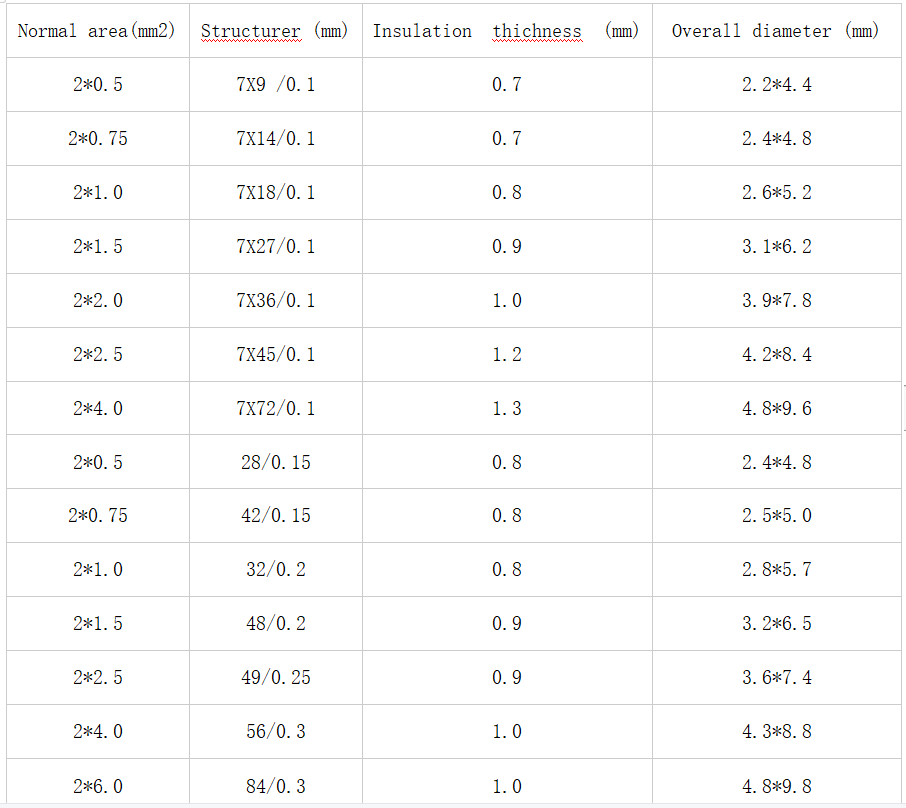906x808 pixels.
Task: Select the insulation cell showing '1.3'
Action: click(x=507, y=408)
